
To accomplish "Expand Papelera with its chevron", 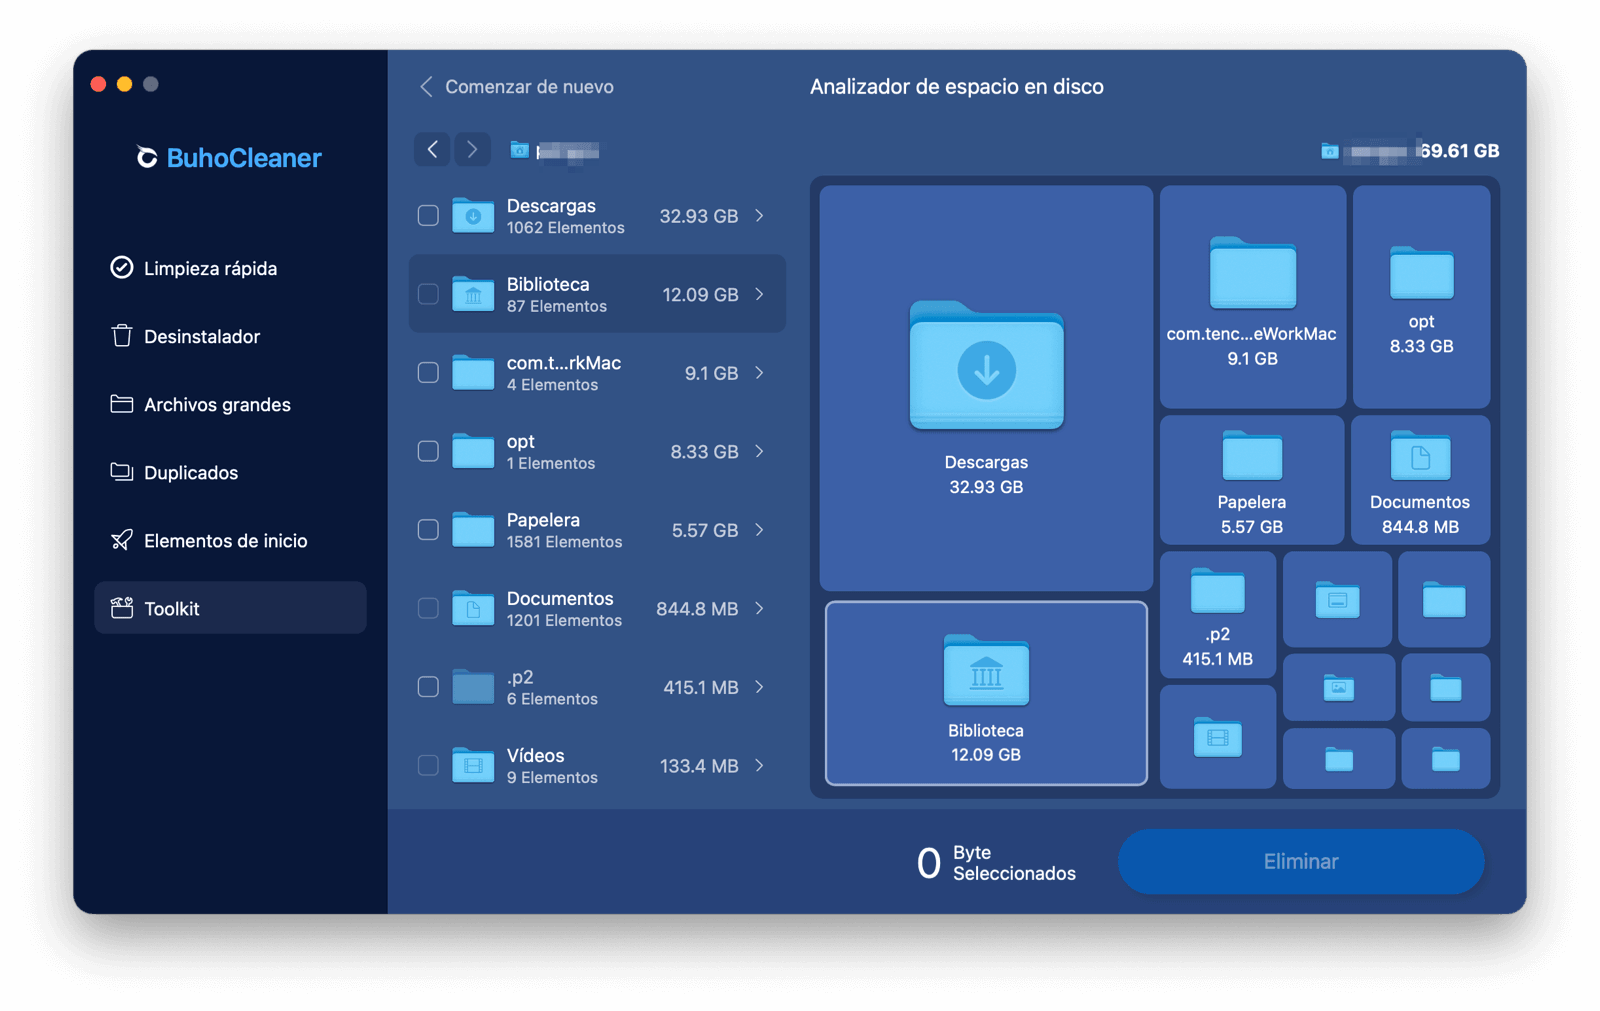I will click(x=760, y=530).
